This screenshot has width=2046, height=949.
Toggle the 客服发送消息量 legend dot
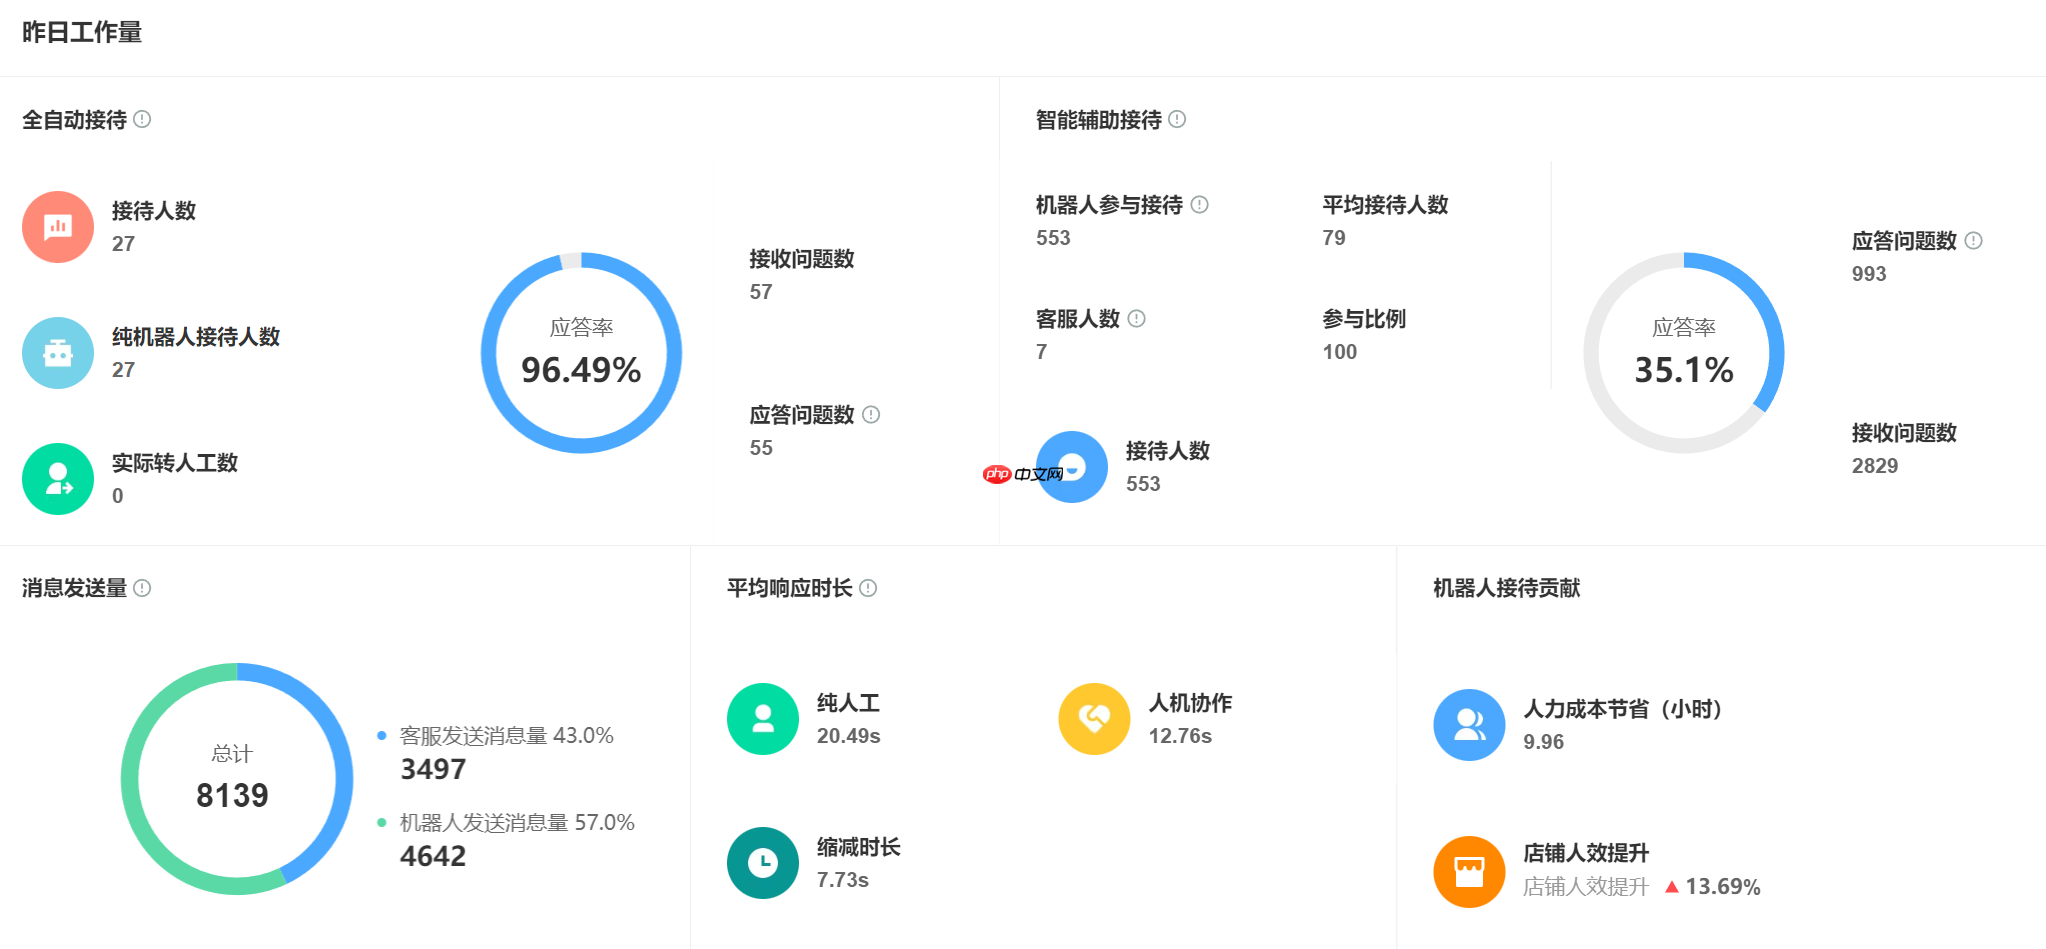pos(383,735)
